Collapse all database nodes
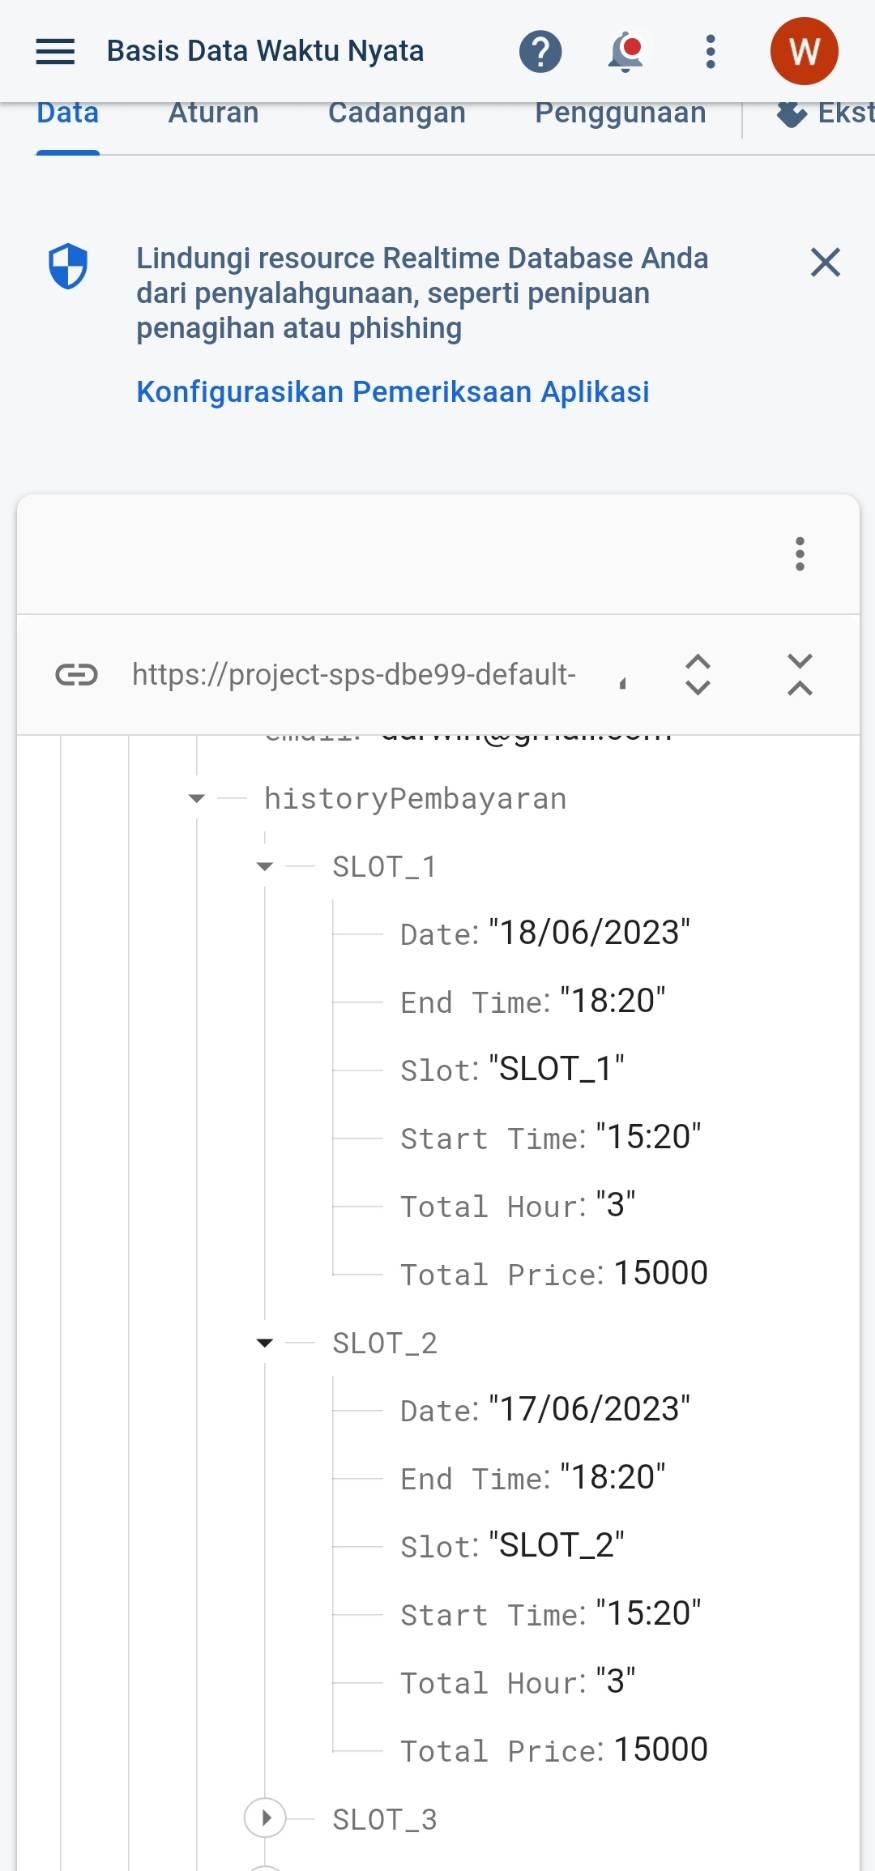Screen dimensions: 875x1871 pyautogui.click(x=800, y=675)
